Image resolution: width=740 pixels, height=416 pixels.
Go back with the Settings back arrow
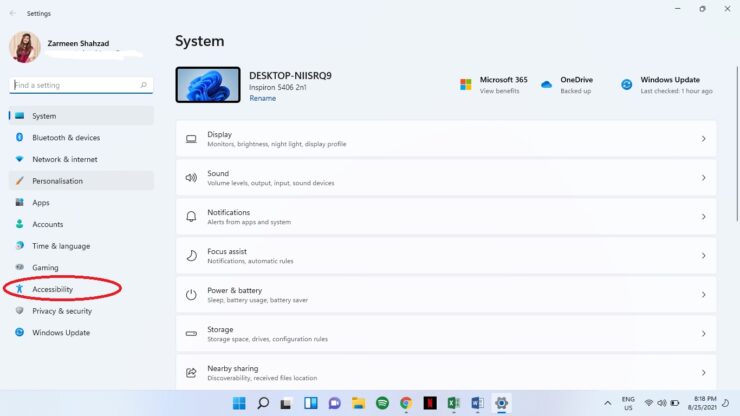coord(13,13)
